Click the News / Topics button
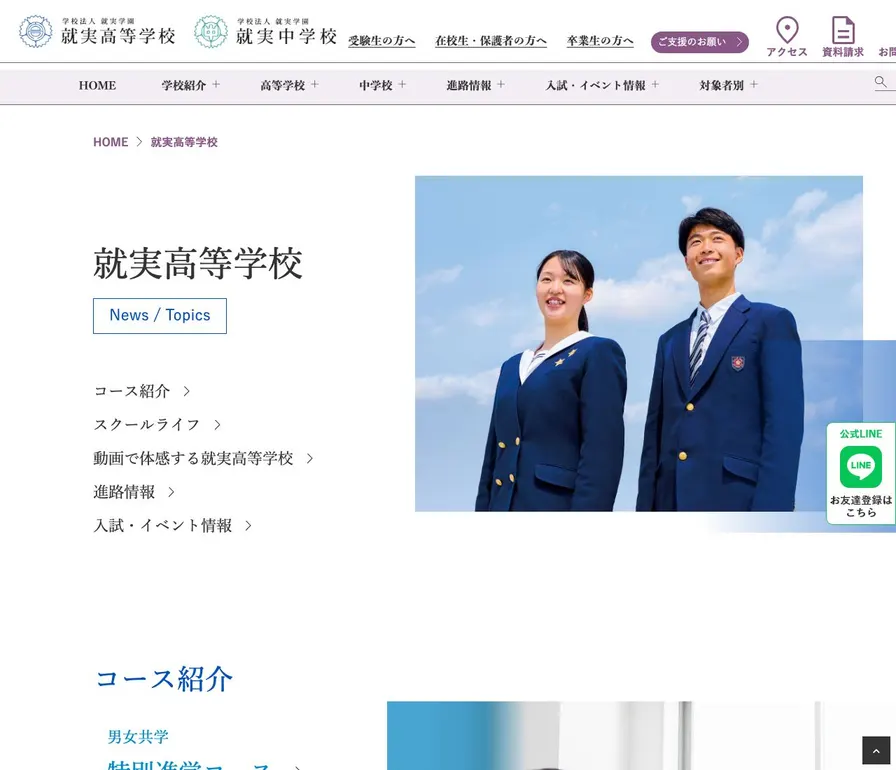 coord(160,316)
